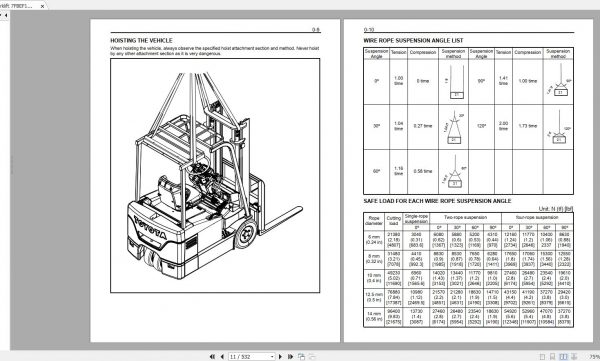600x361 pixels.
Task: Click the HOISTING THE VEHICLE heading
Action: point(141,41)
